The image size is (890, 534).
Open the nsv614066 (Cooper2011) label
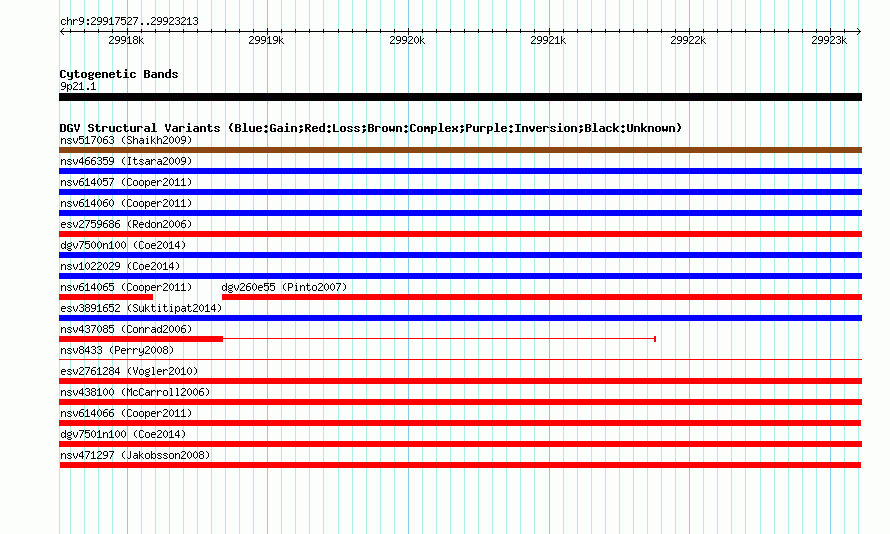tap(126, 413)
